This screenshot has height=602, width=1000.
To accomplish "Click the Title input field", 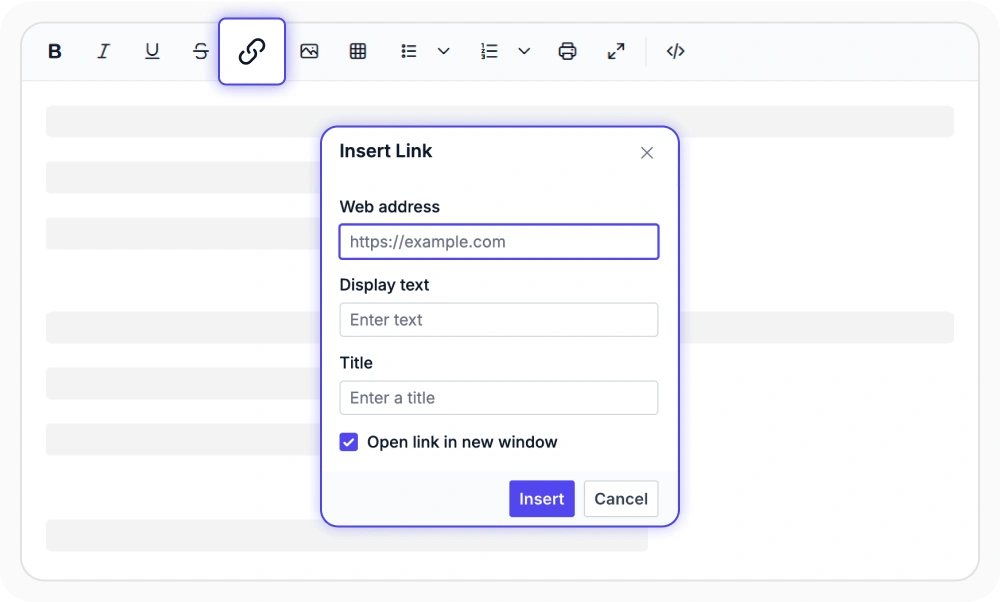I will (x=499, y=398).
